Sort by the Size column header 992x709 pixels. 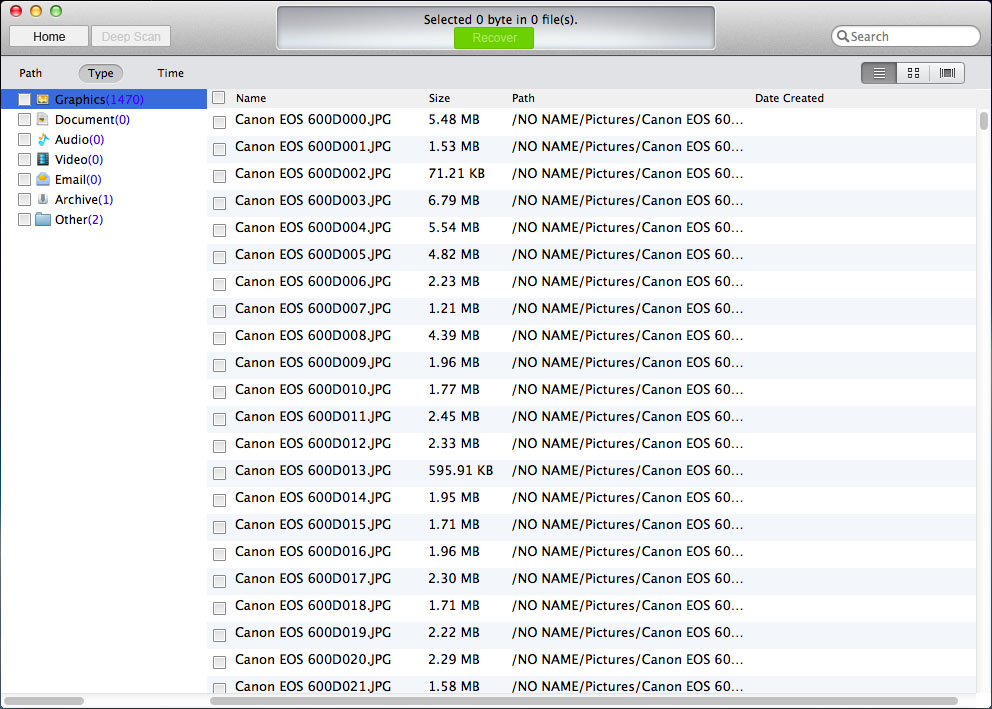pos(439,98)
